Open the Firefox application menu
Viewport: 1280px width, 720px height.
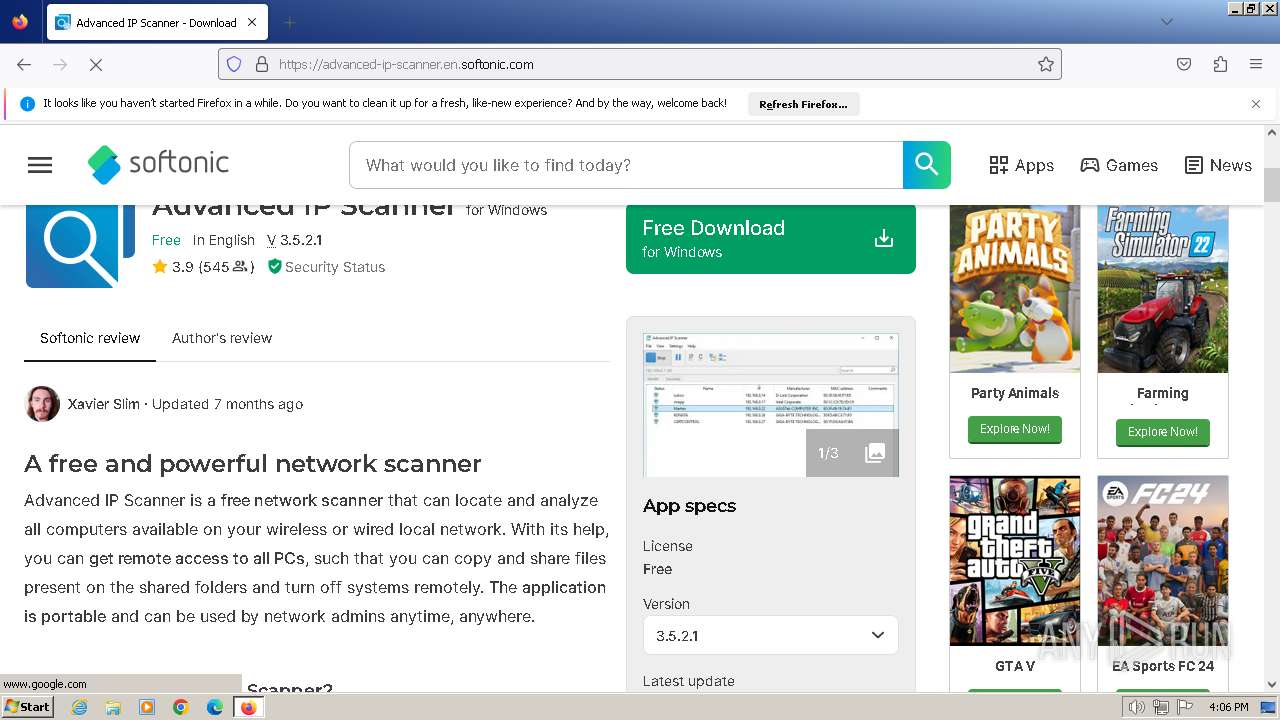tap(1256, 64)
